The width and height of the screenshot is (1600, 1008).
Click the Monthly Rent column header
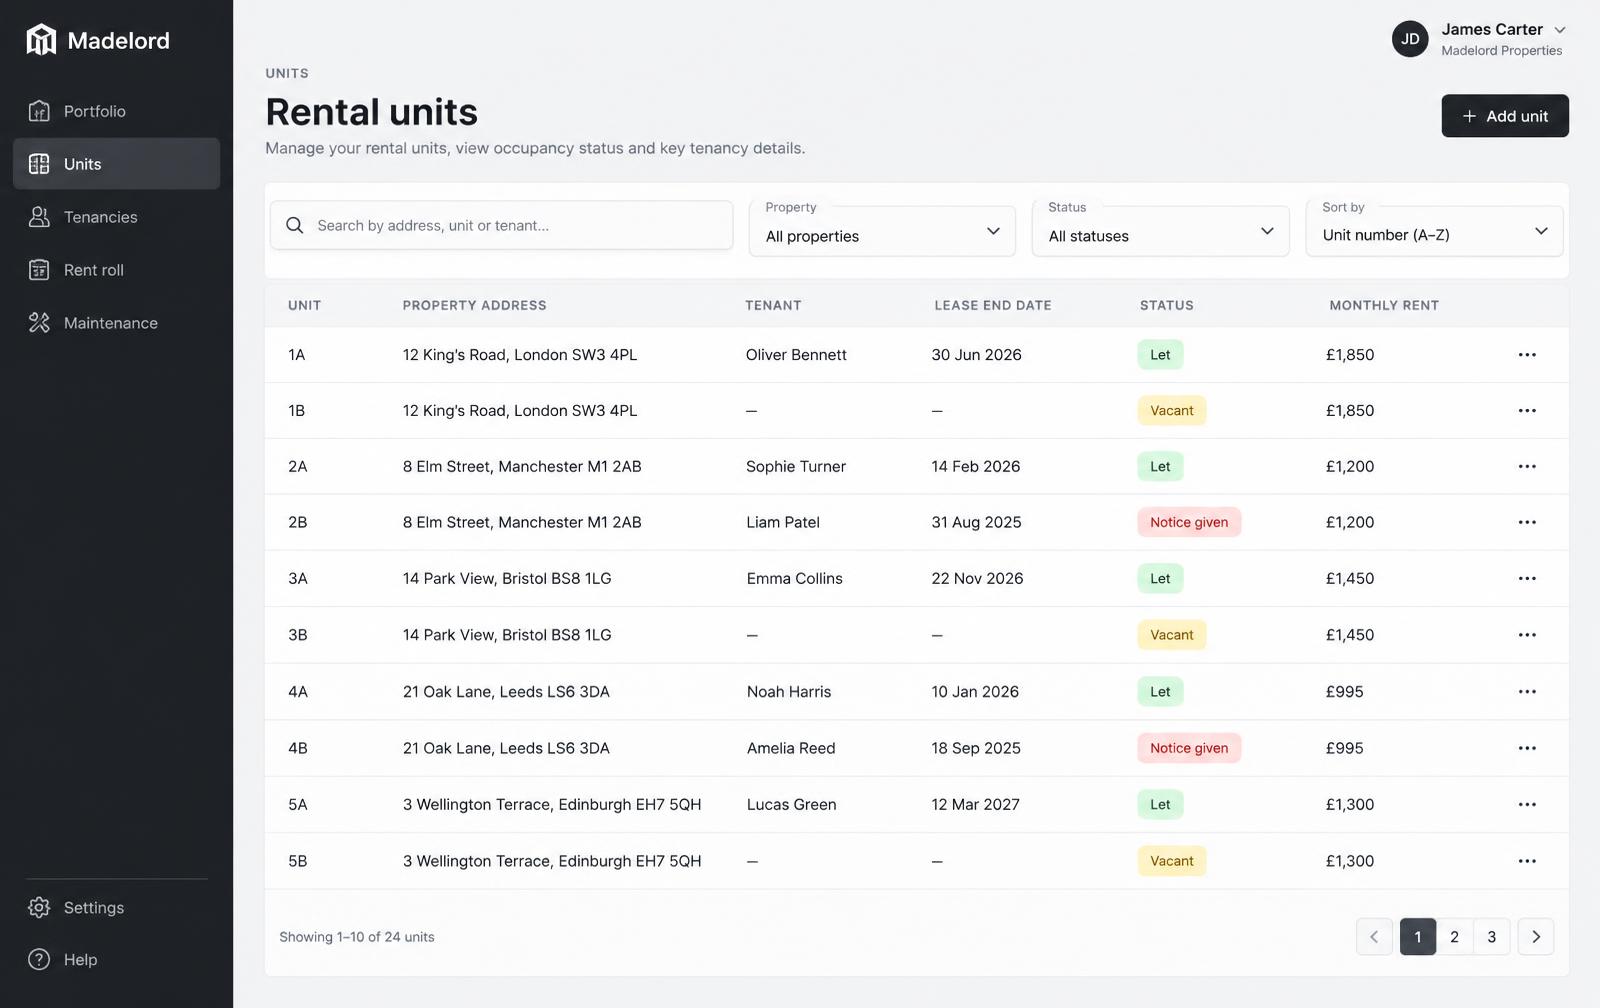pyautogui.click(x=1384, y=306)
